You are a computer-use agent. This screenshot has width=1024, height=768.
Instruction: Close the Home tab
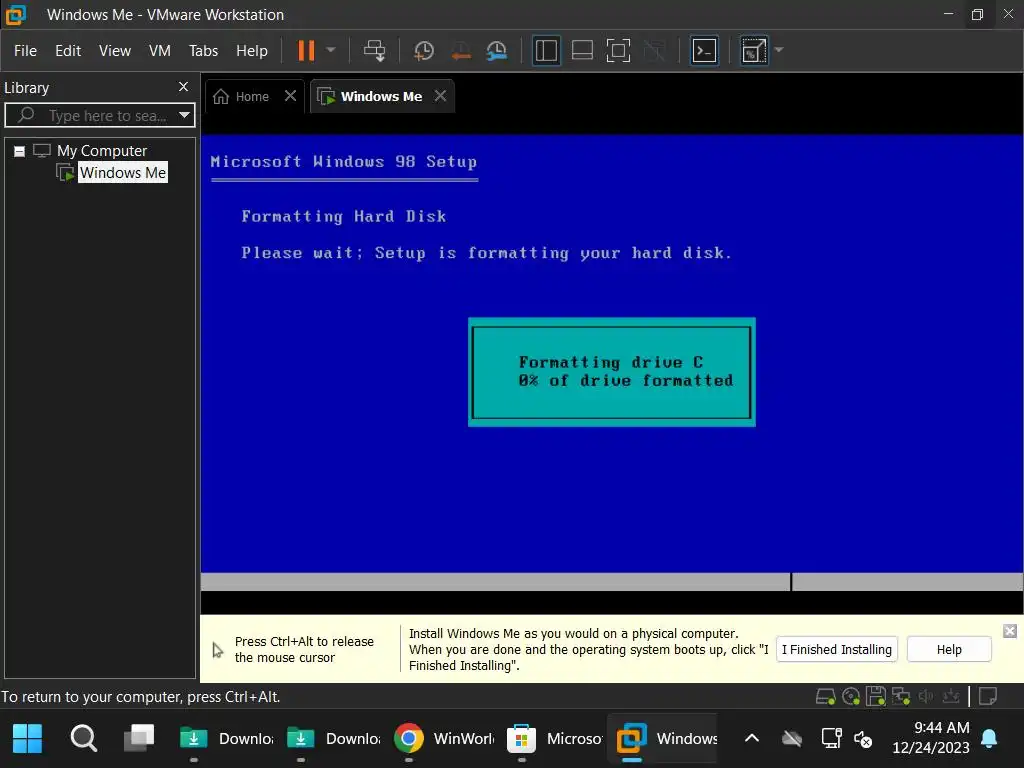(291, 96)
